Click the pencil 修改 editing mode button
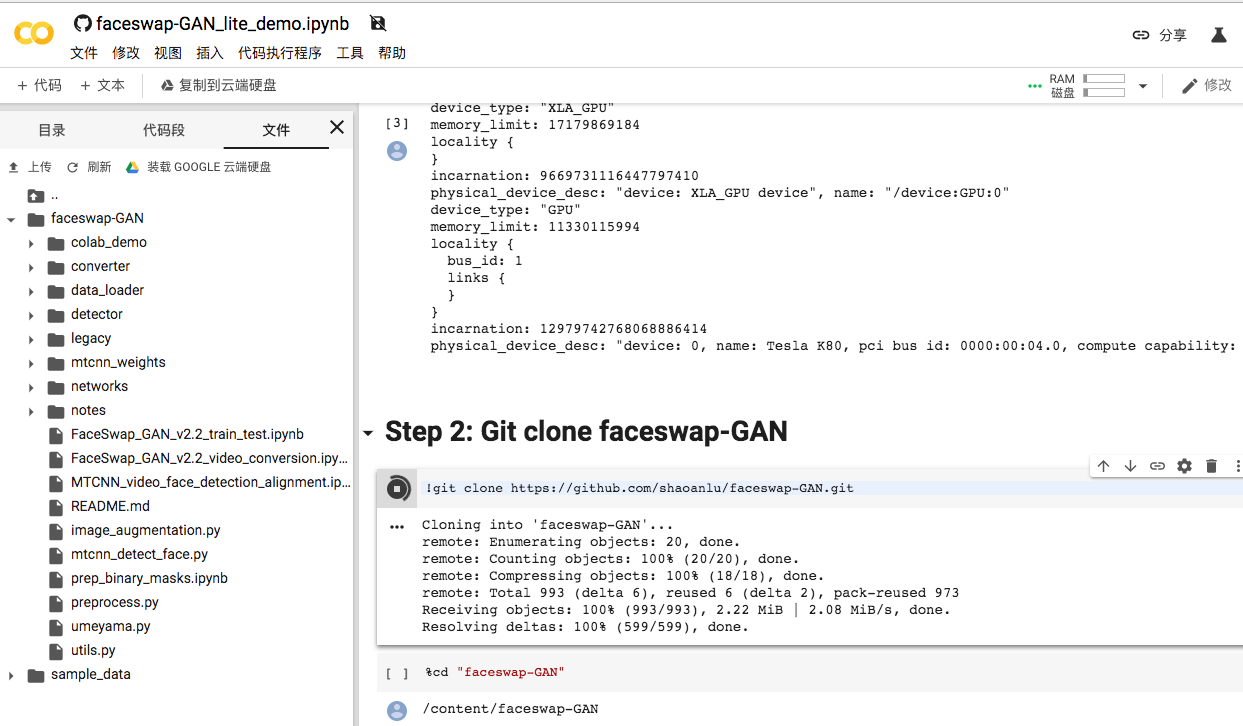 click(x=1206, y=86)
